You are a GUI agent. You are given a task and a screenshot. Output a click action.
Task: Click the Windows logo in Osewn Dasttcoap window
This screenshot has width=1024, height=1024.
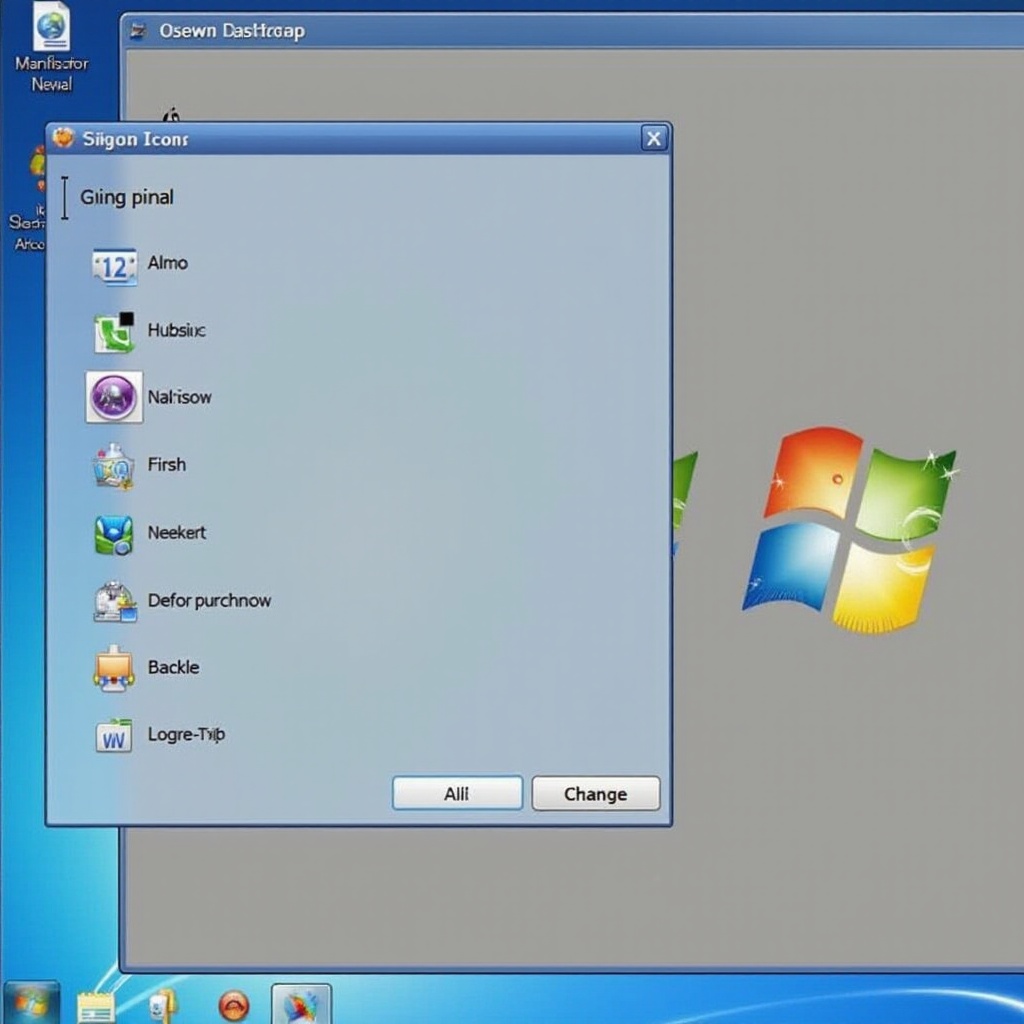(x=849, y=530)
